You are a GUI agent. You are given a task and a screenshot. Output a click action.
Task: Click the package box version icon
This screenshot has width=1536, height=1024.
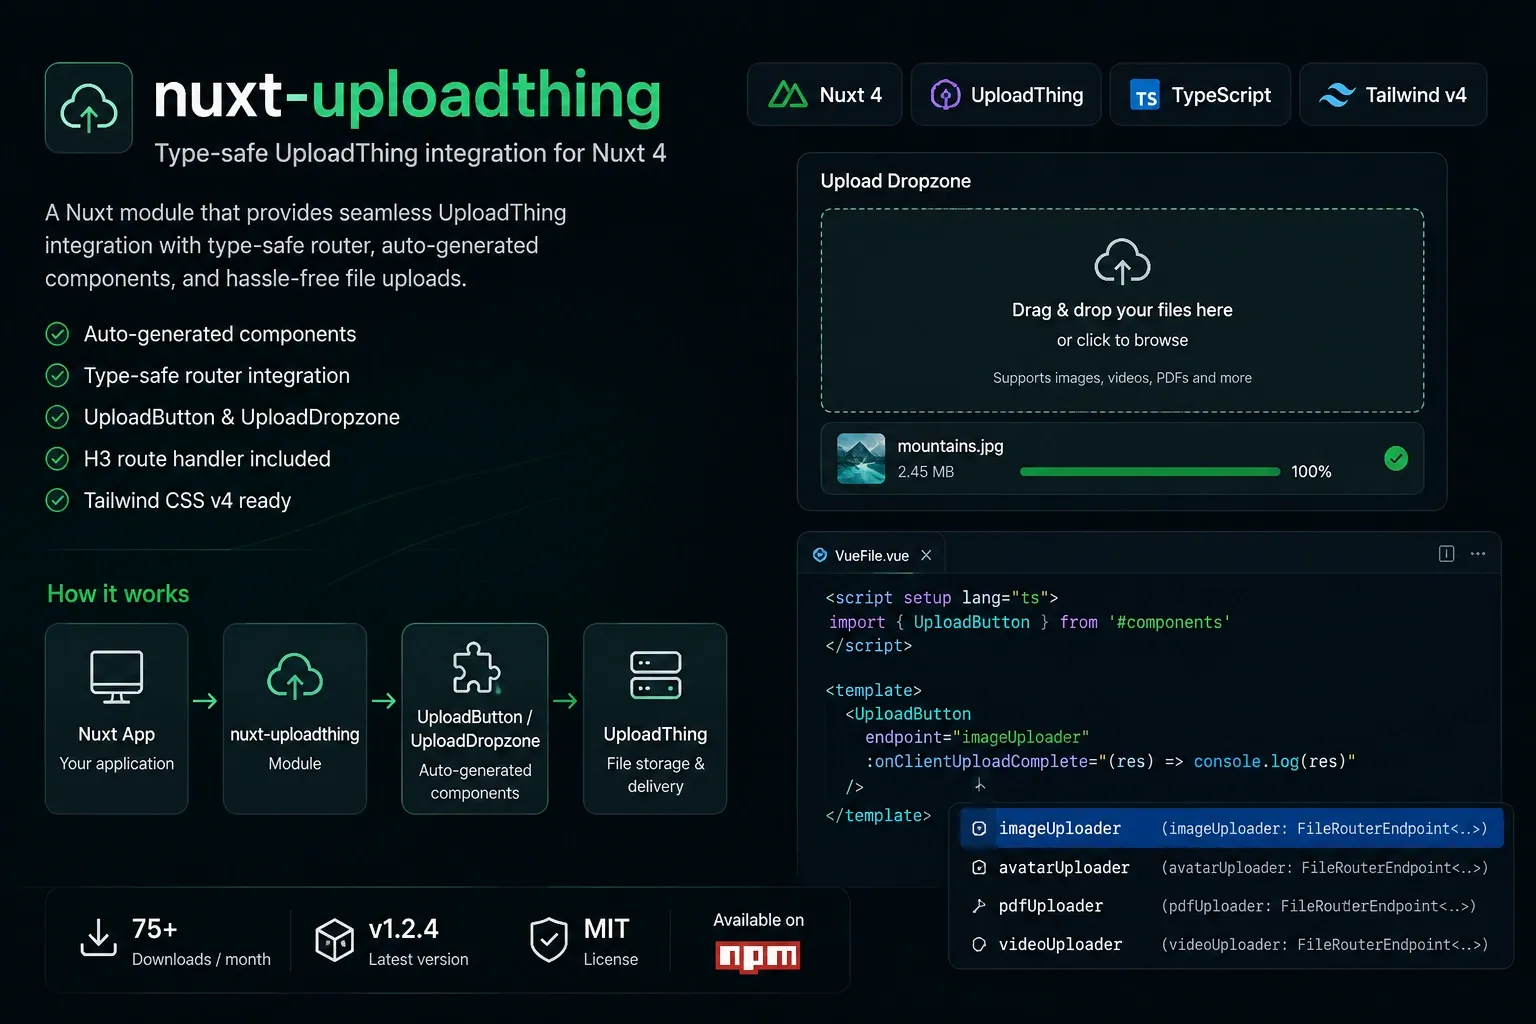pyautogui.click(x=334, y=940)
